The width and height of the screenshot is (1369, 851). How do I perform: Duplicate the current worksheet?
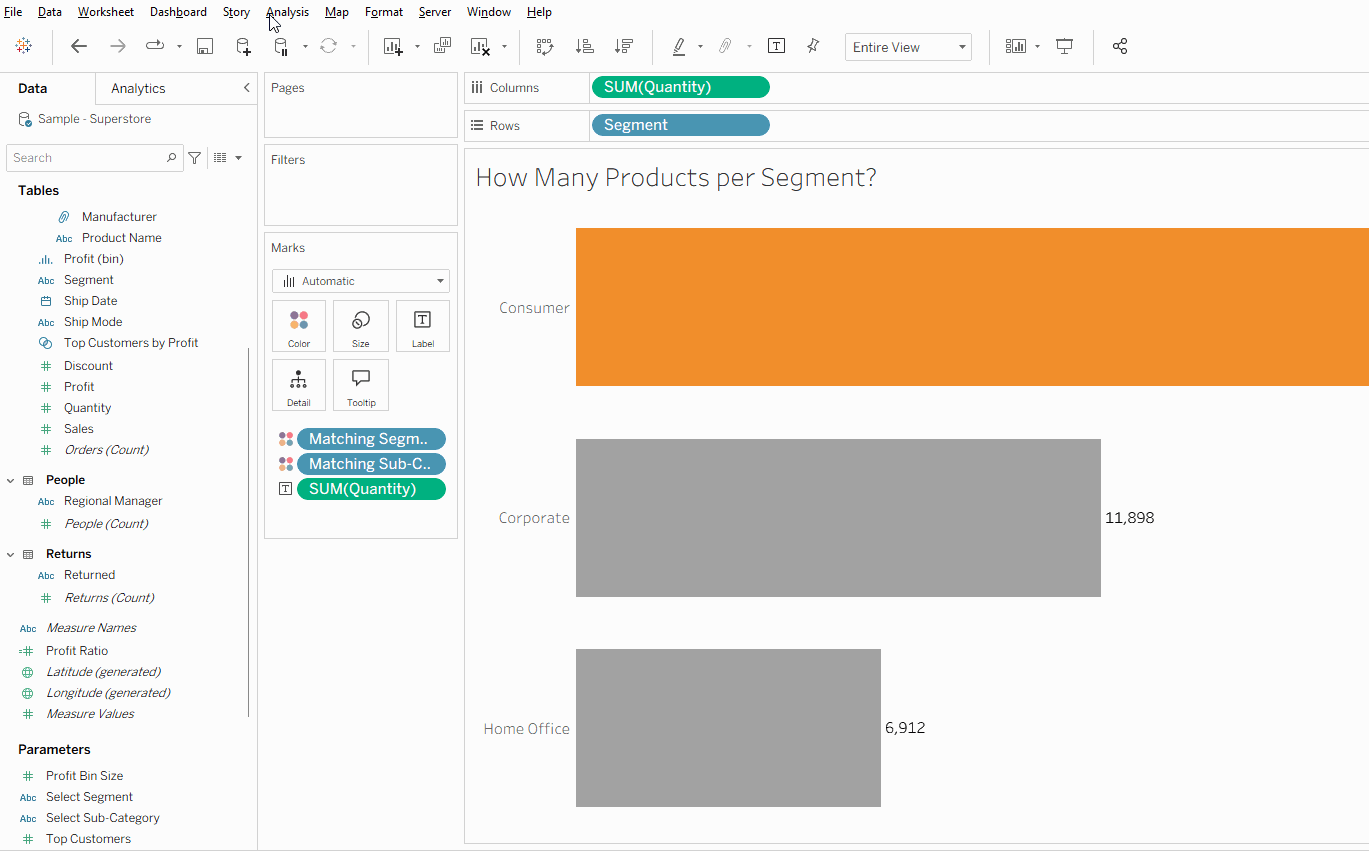pyautogui.click(x=442, y=46)
